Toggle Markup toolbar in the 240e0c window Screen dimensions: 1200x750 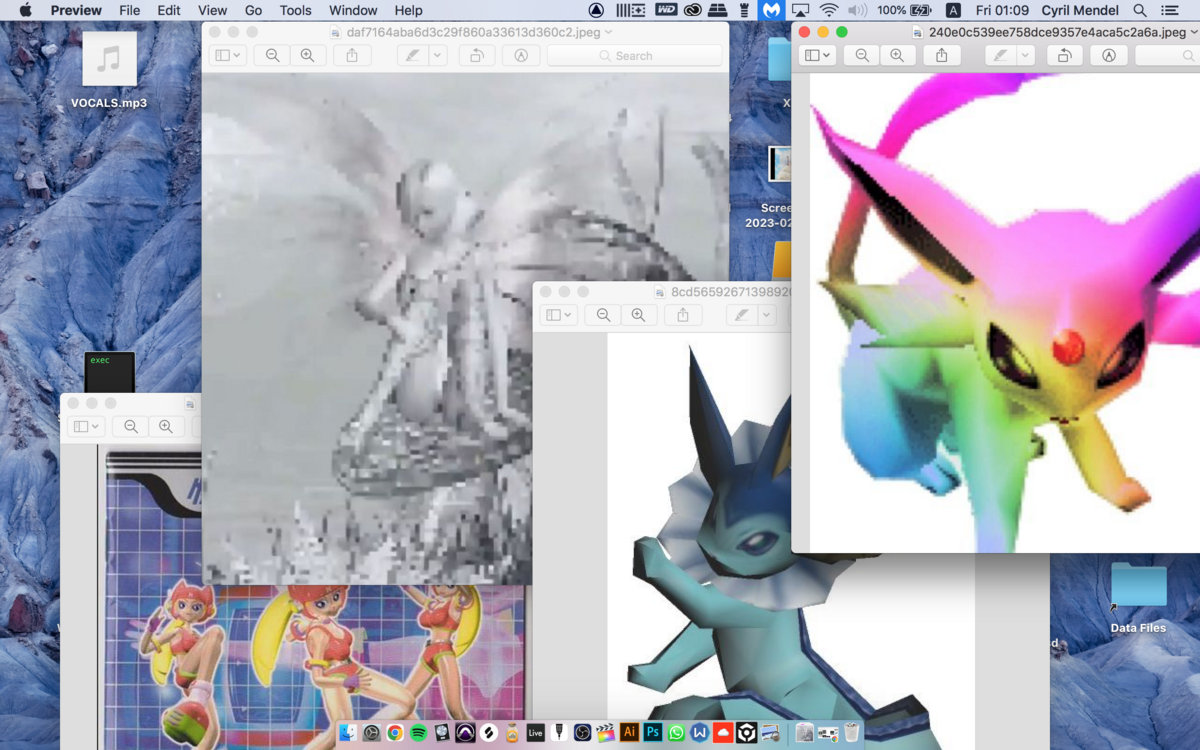tap(1108, 56)
